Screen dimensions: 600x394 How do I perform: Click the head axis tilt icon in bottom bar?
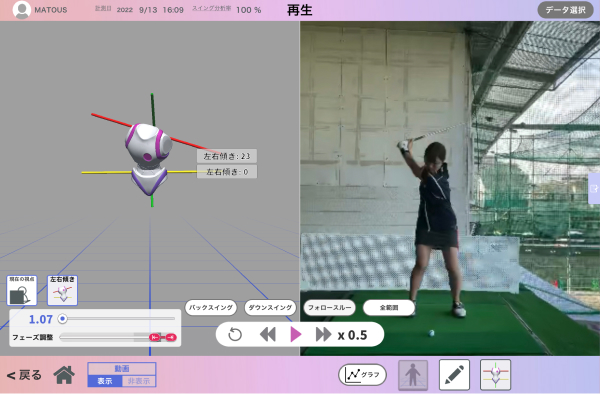point(495,375)
